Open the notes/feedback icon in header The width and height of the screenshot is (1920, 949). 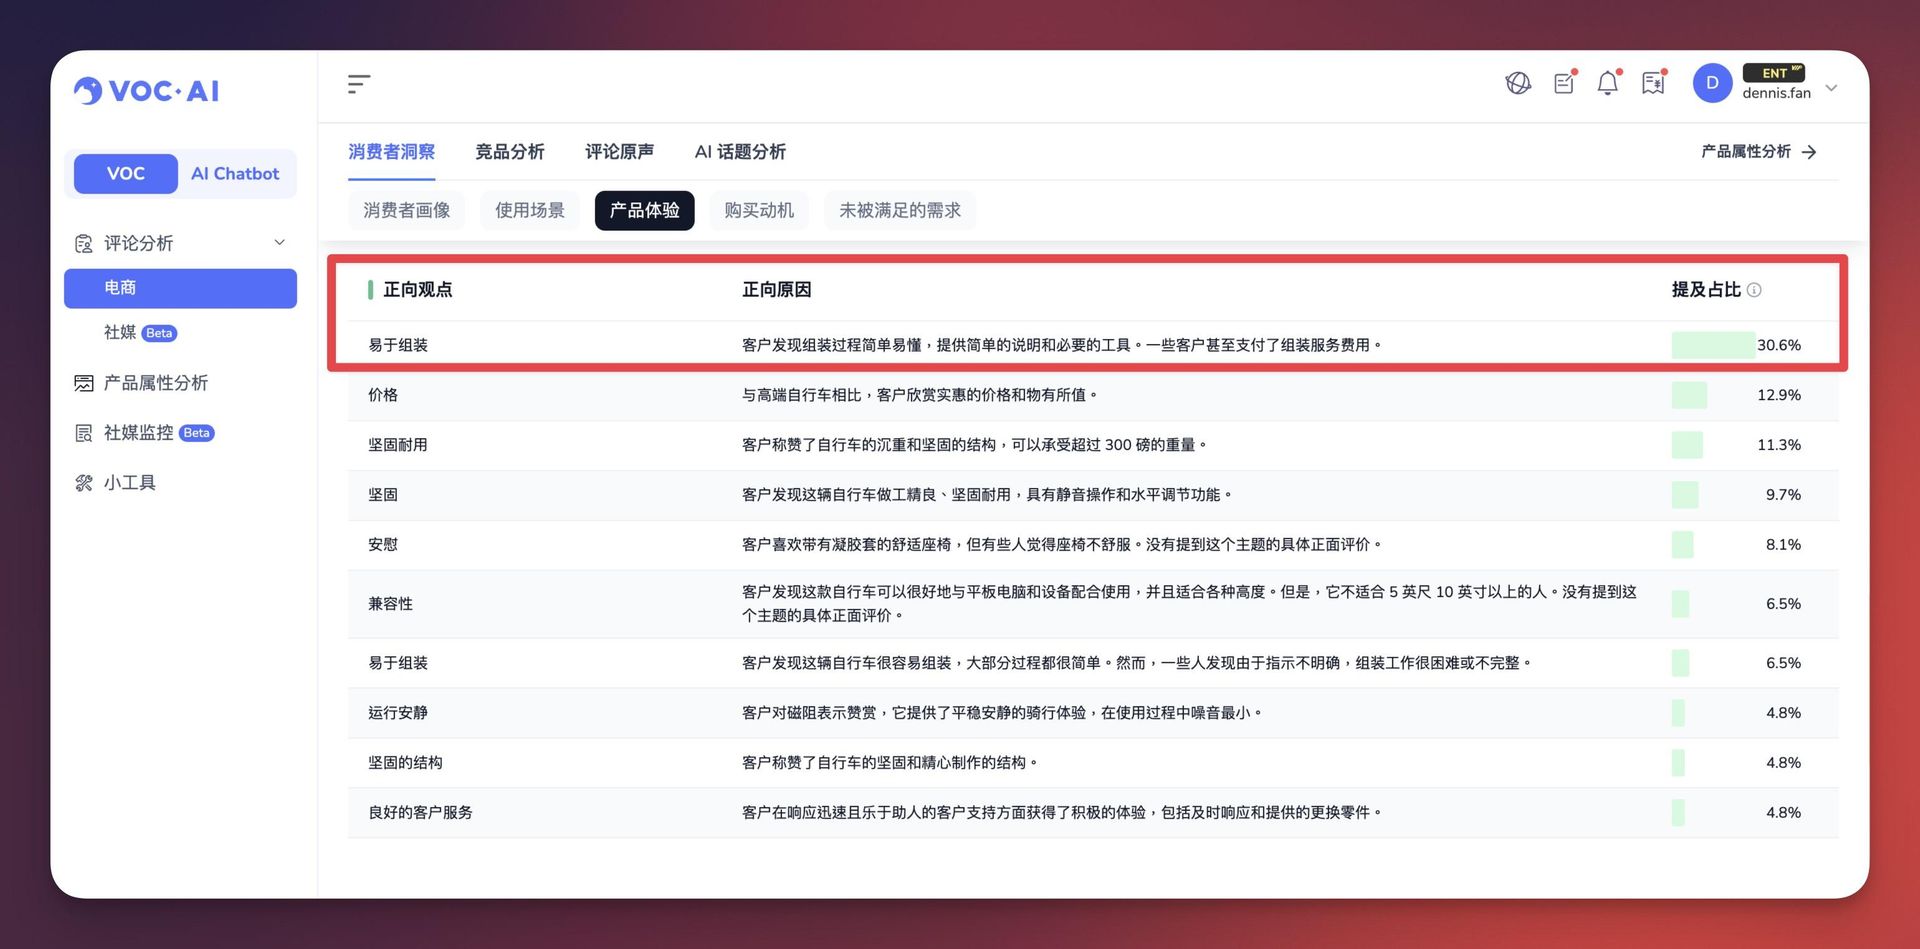(x=1564, y=84)
